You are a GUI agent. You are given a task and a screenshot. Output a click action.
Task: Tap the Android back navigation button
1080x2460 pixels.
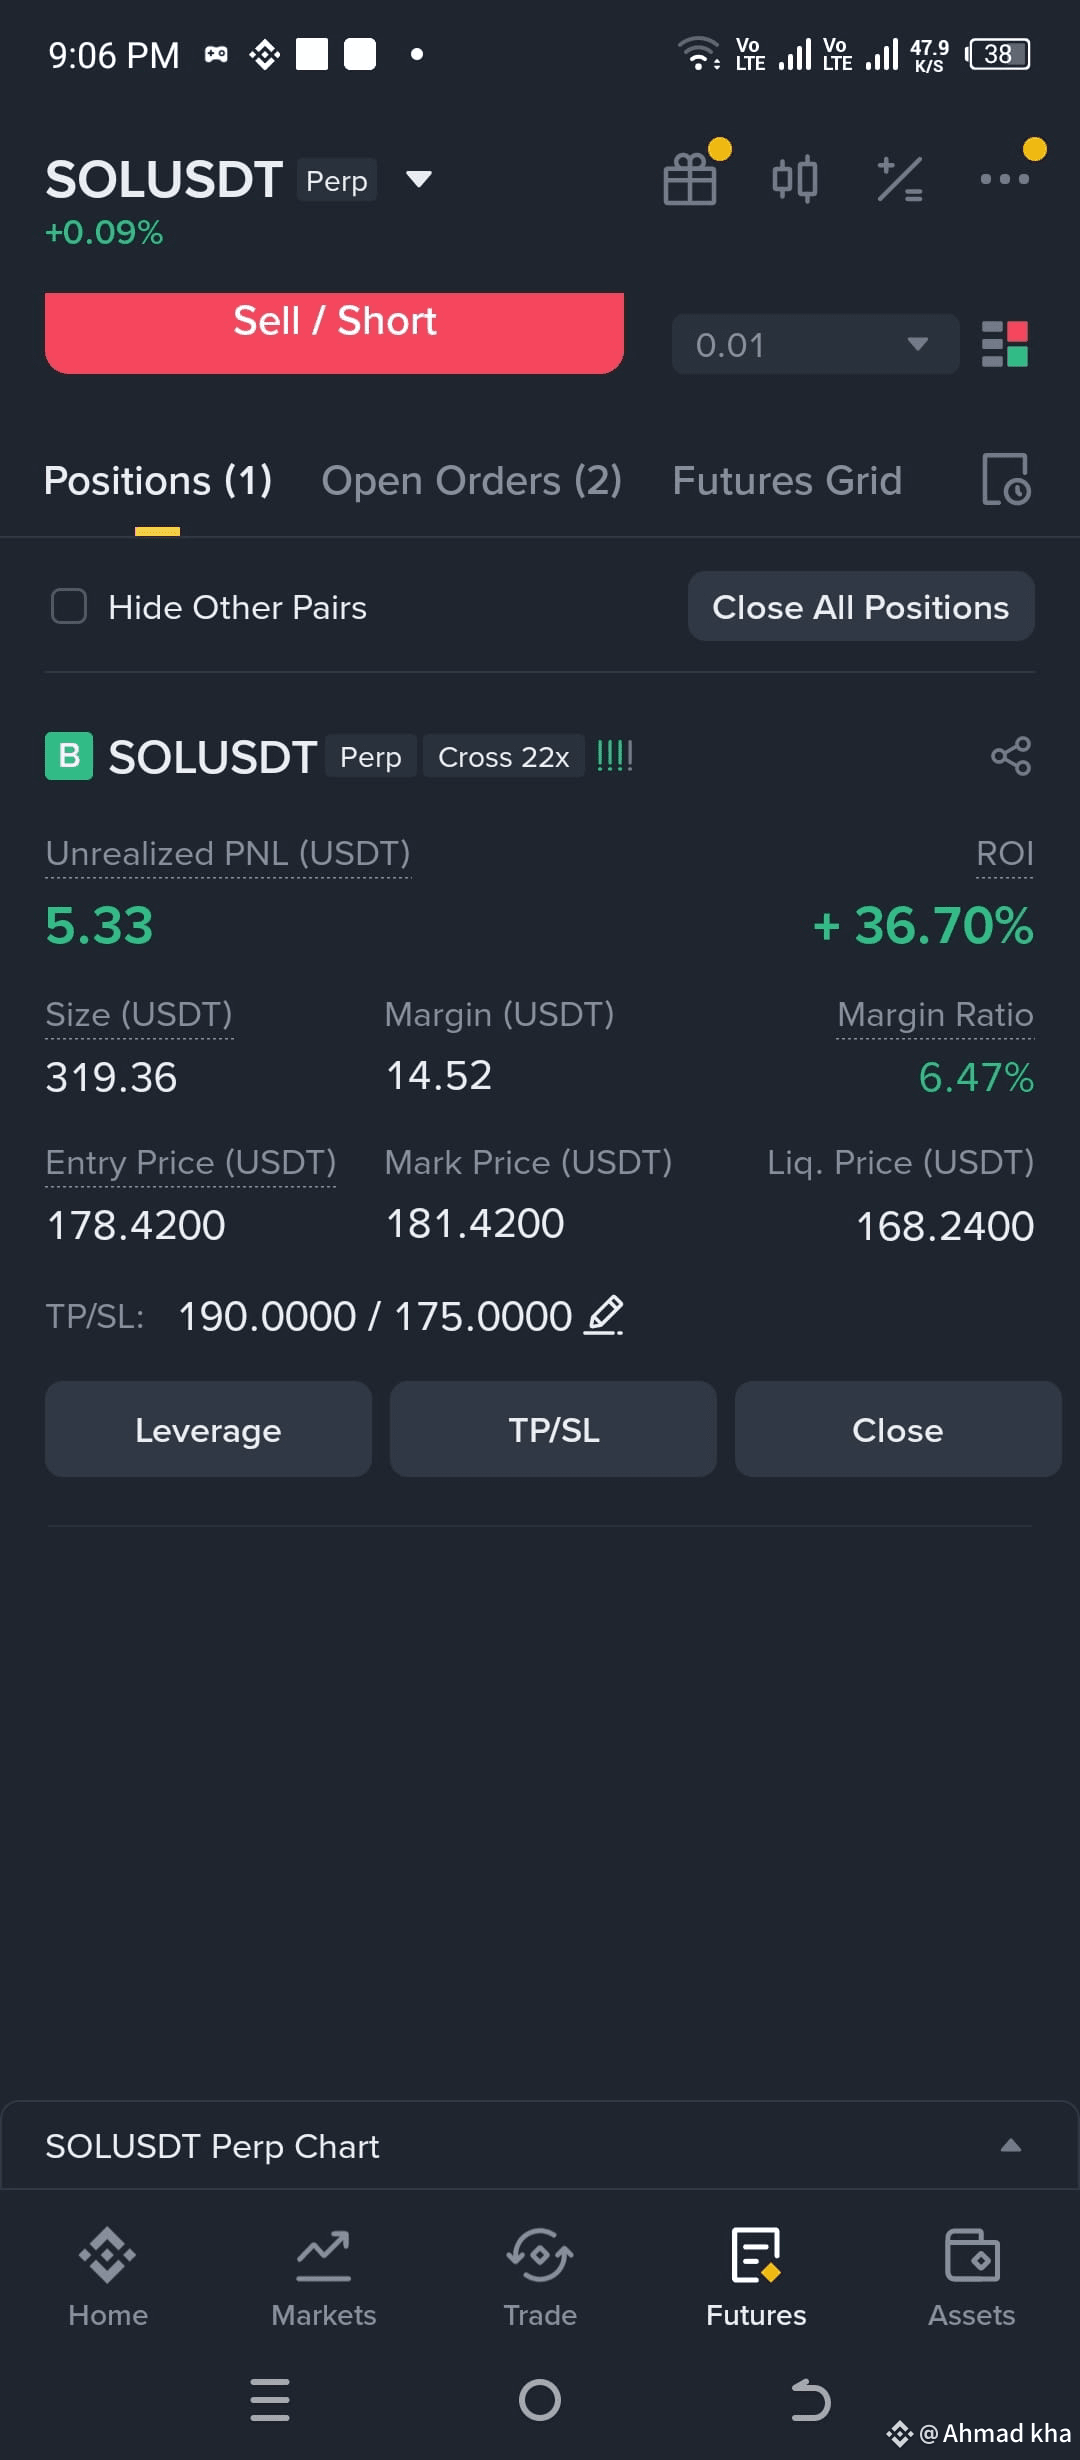[x=810, y=2400]
